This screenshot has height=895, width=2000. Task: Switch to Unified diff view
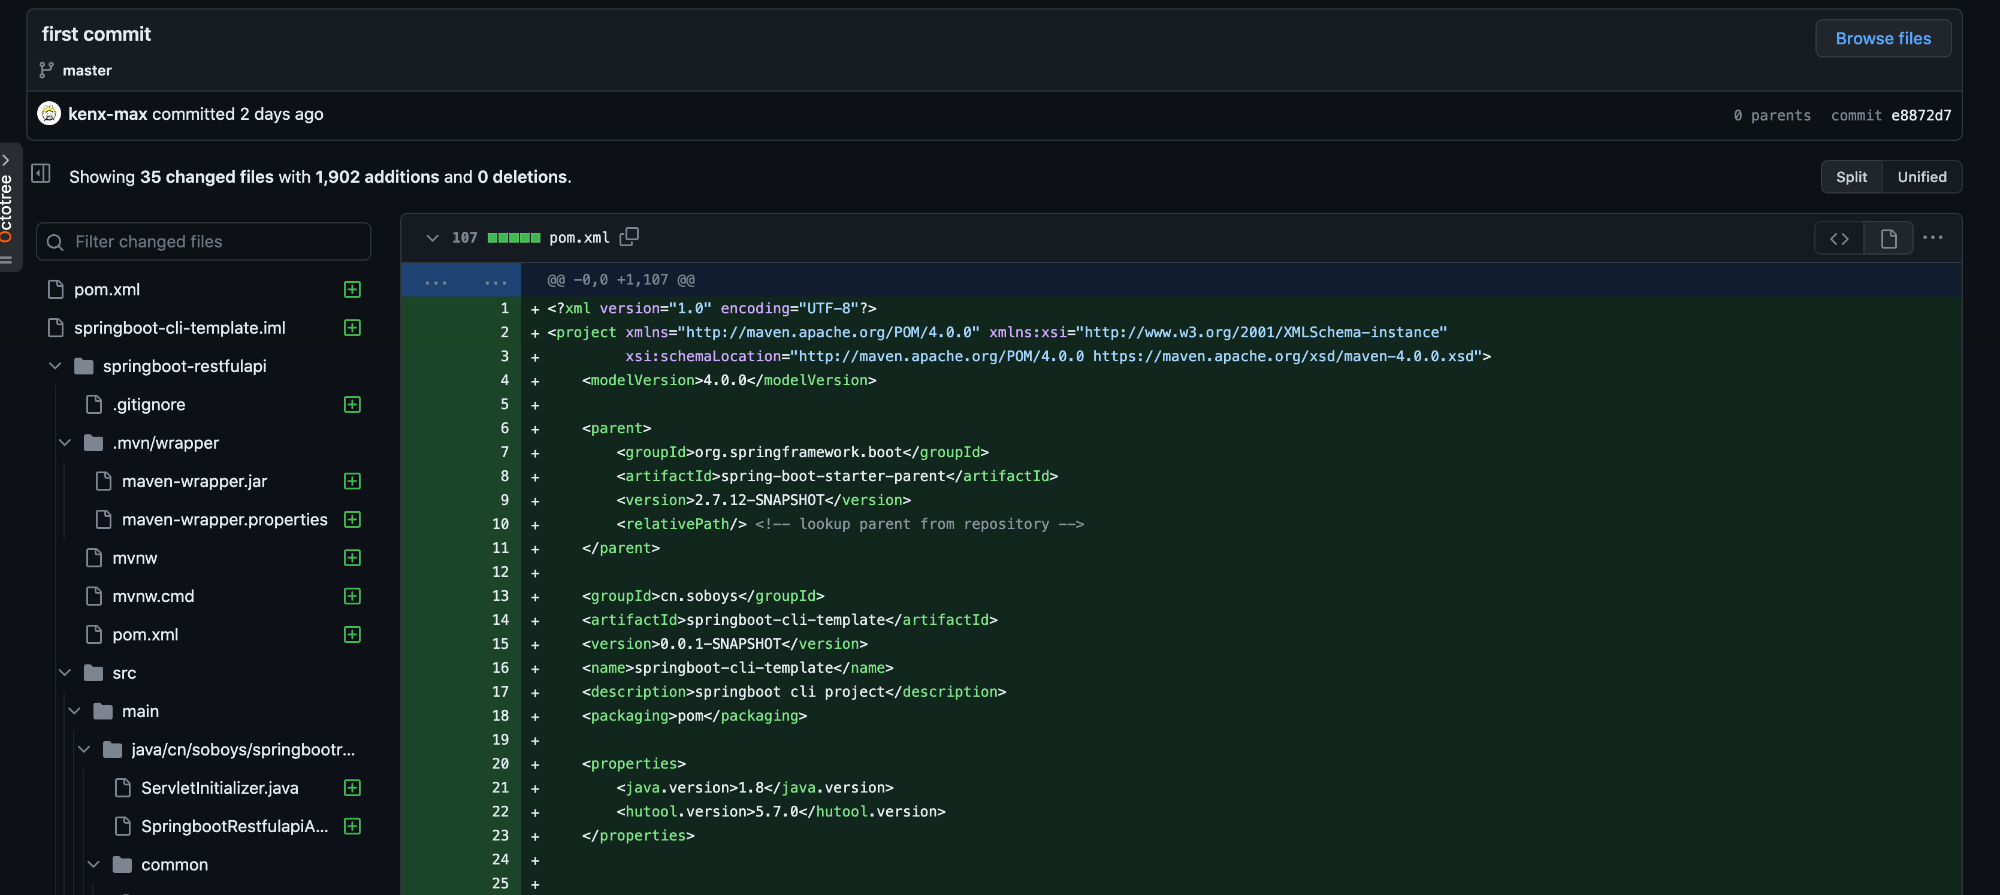point(1922,177)
